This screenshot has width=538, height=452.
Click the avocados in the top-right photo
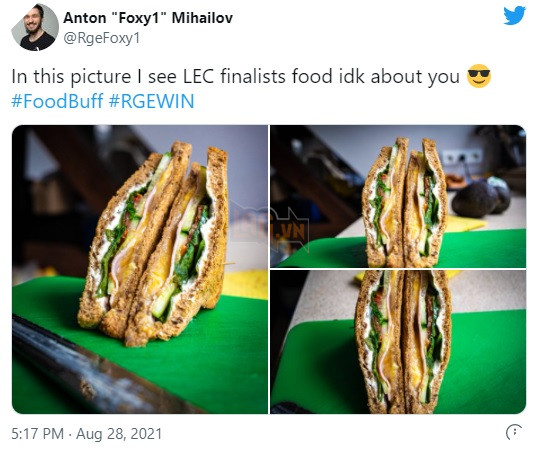tap(482, 197)
